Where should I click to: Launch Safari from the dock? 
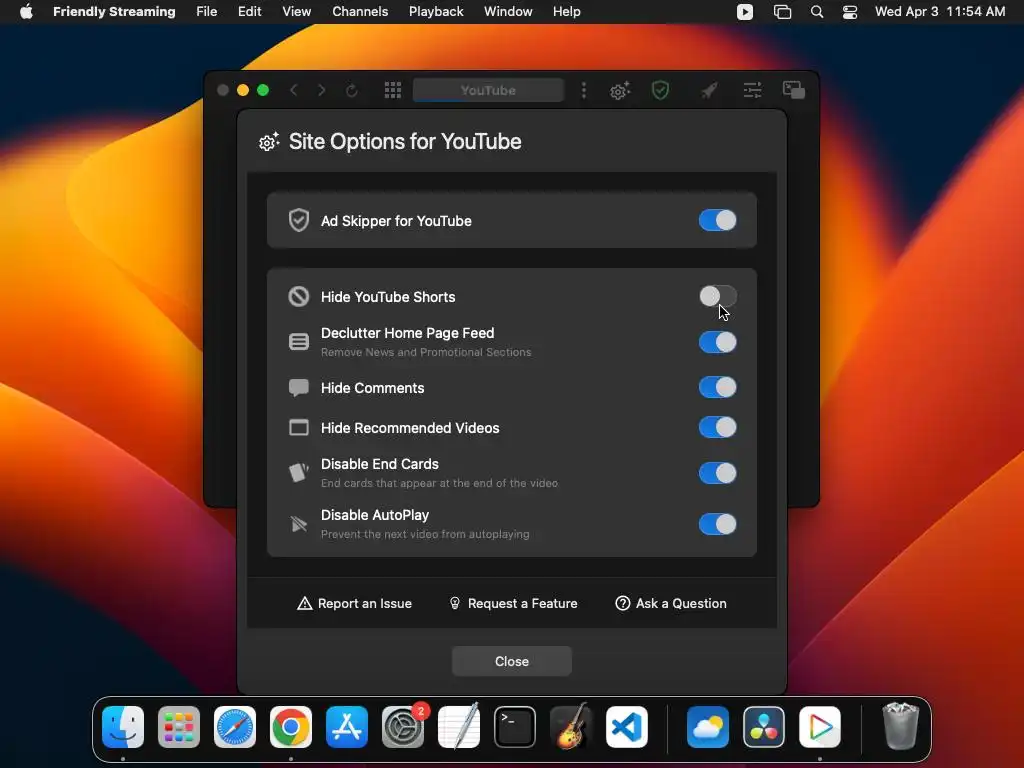235,727
